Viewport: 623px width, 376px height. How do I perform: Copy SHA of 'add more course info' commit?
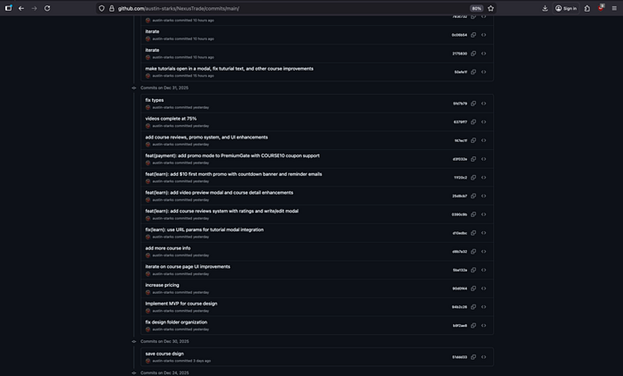[473, 252]
